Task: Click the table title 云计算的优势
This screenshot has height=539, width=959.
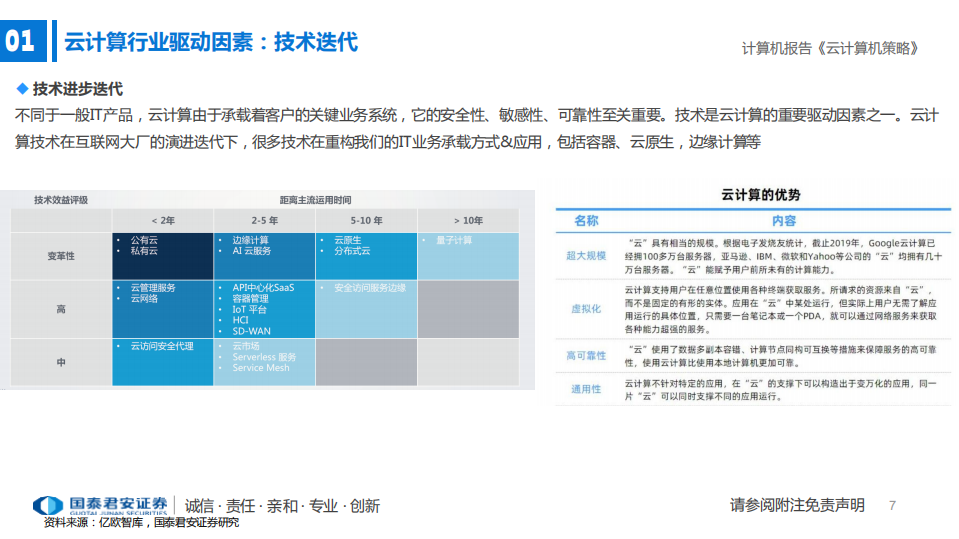Action: coord(760,195)
